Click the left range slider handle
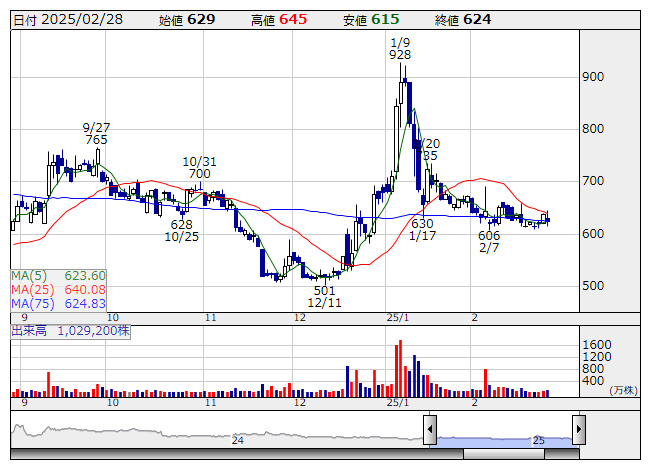This screenshot has width=653, height=470. (x=430, y=431)
